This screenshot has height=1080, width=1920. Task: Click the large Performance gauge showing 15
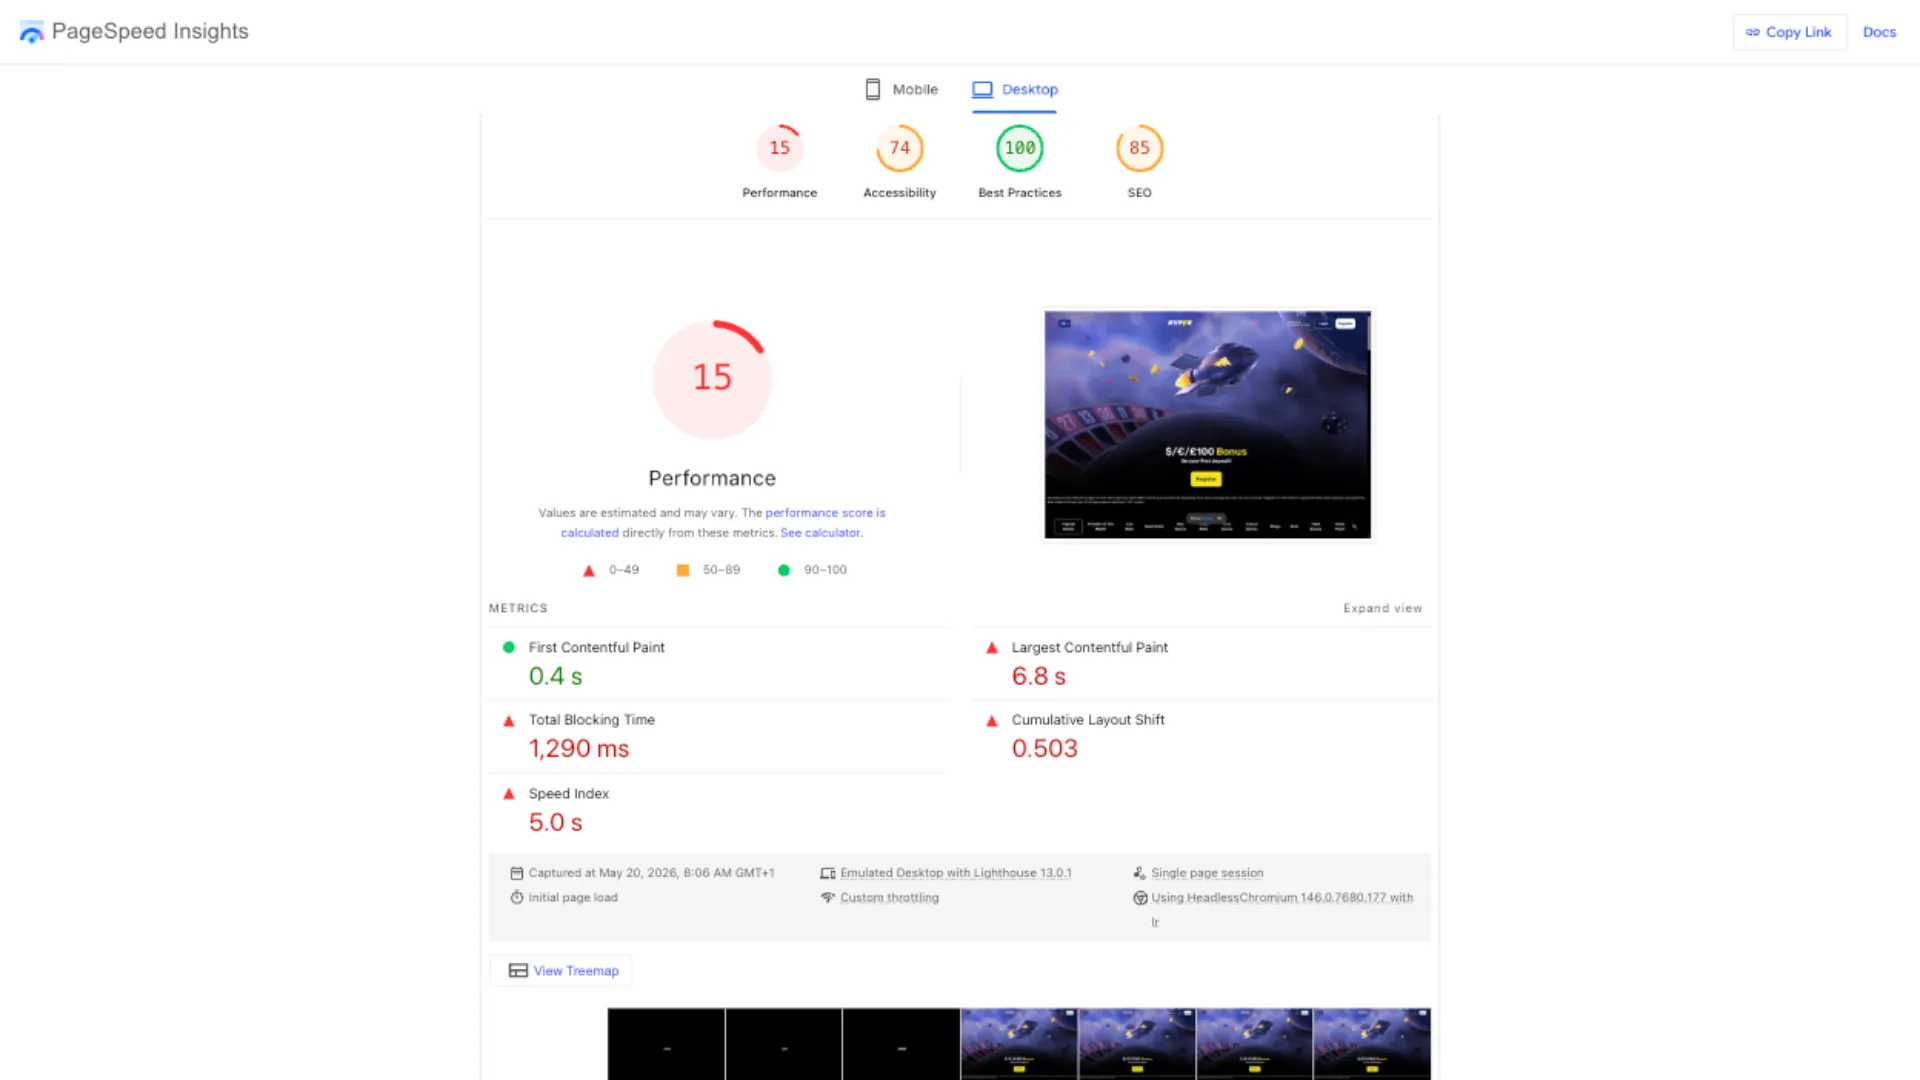712,379
